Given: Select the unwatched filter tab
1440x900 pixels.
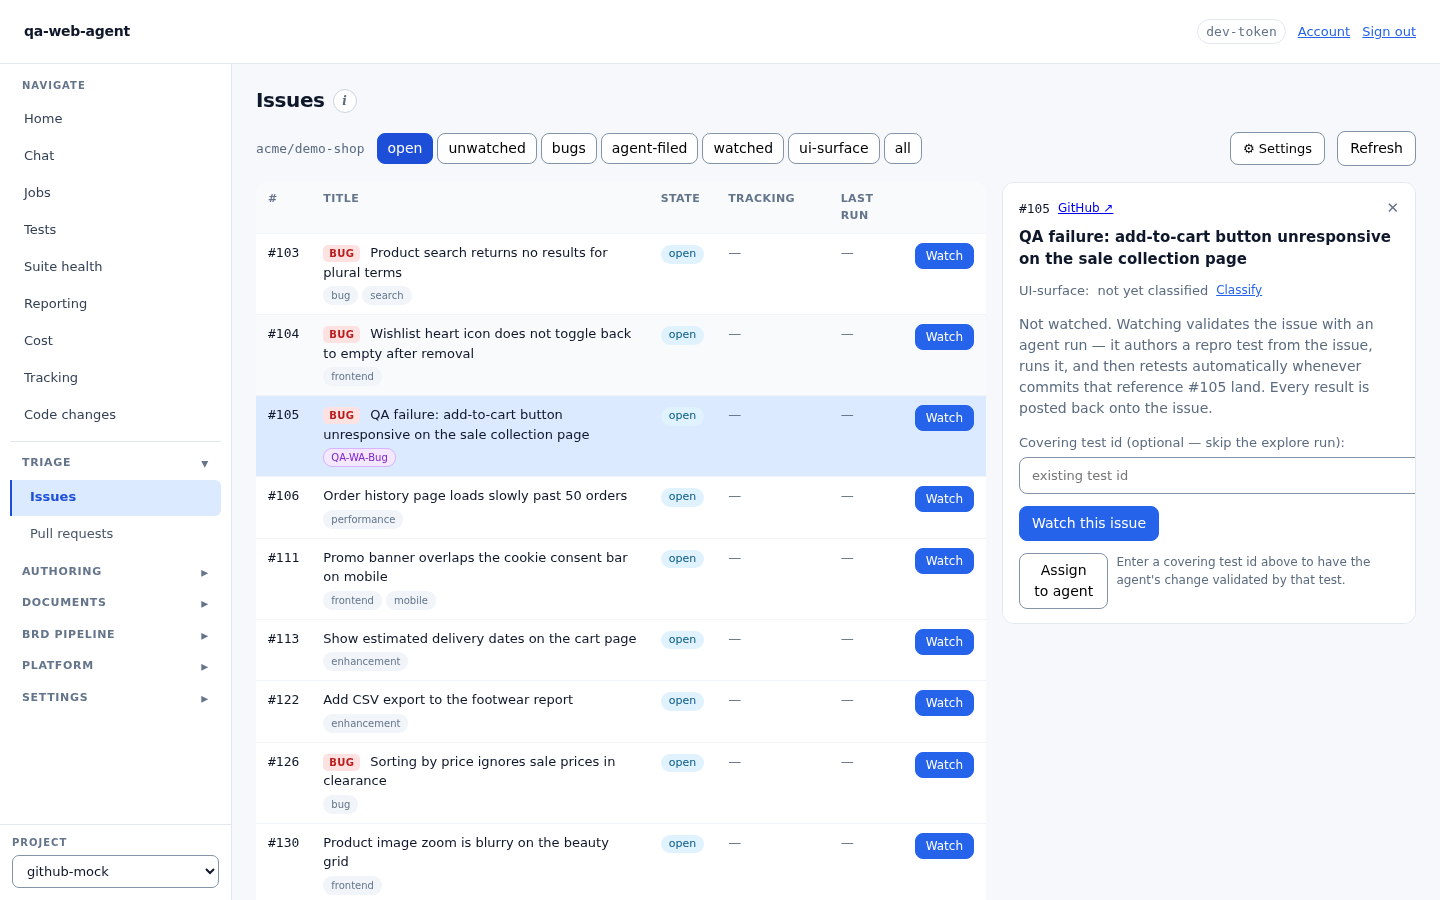Looking at the screenshot, I should [x=487, y=148].
